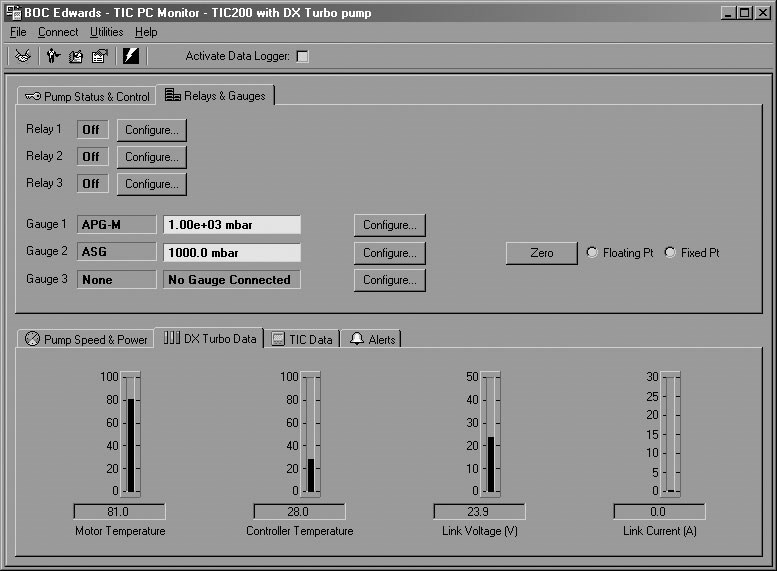The width and height of the screenshot is (777, 571).
Task: Click Configure button for Gauge 2
Action: coord(389,253)
